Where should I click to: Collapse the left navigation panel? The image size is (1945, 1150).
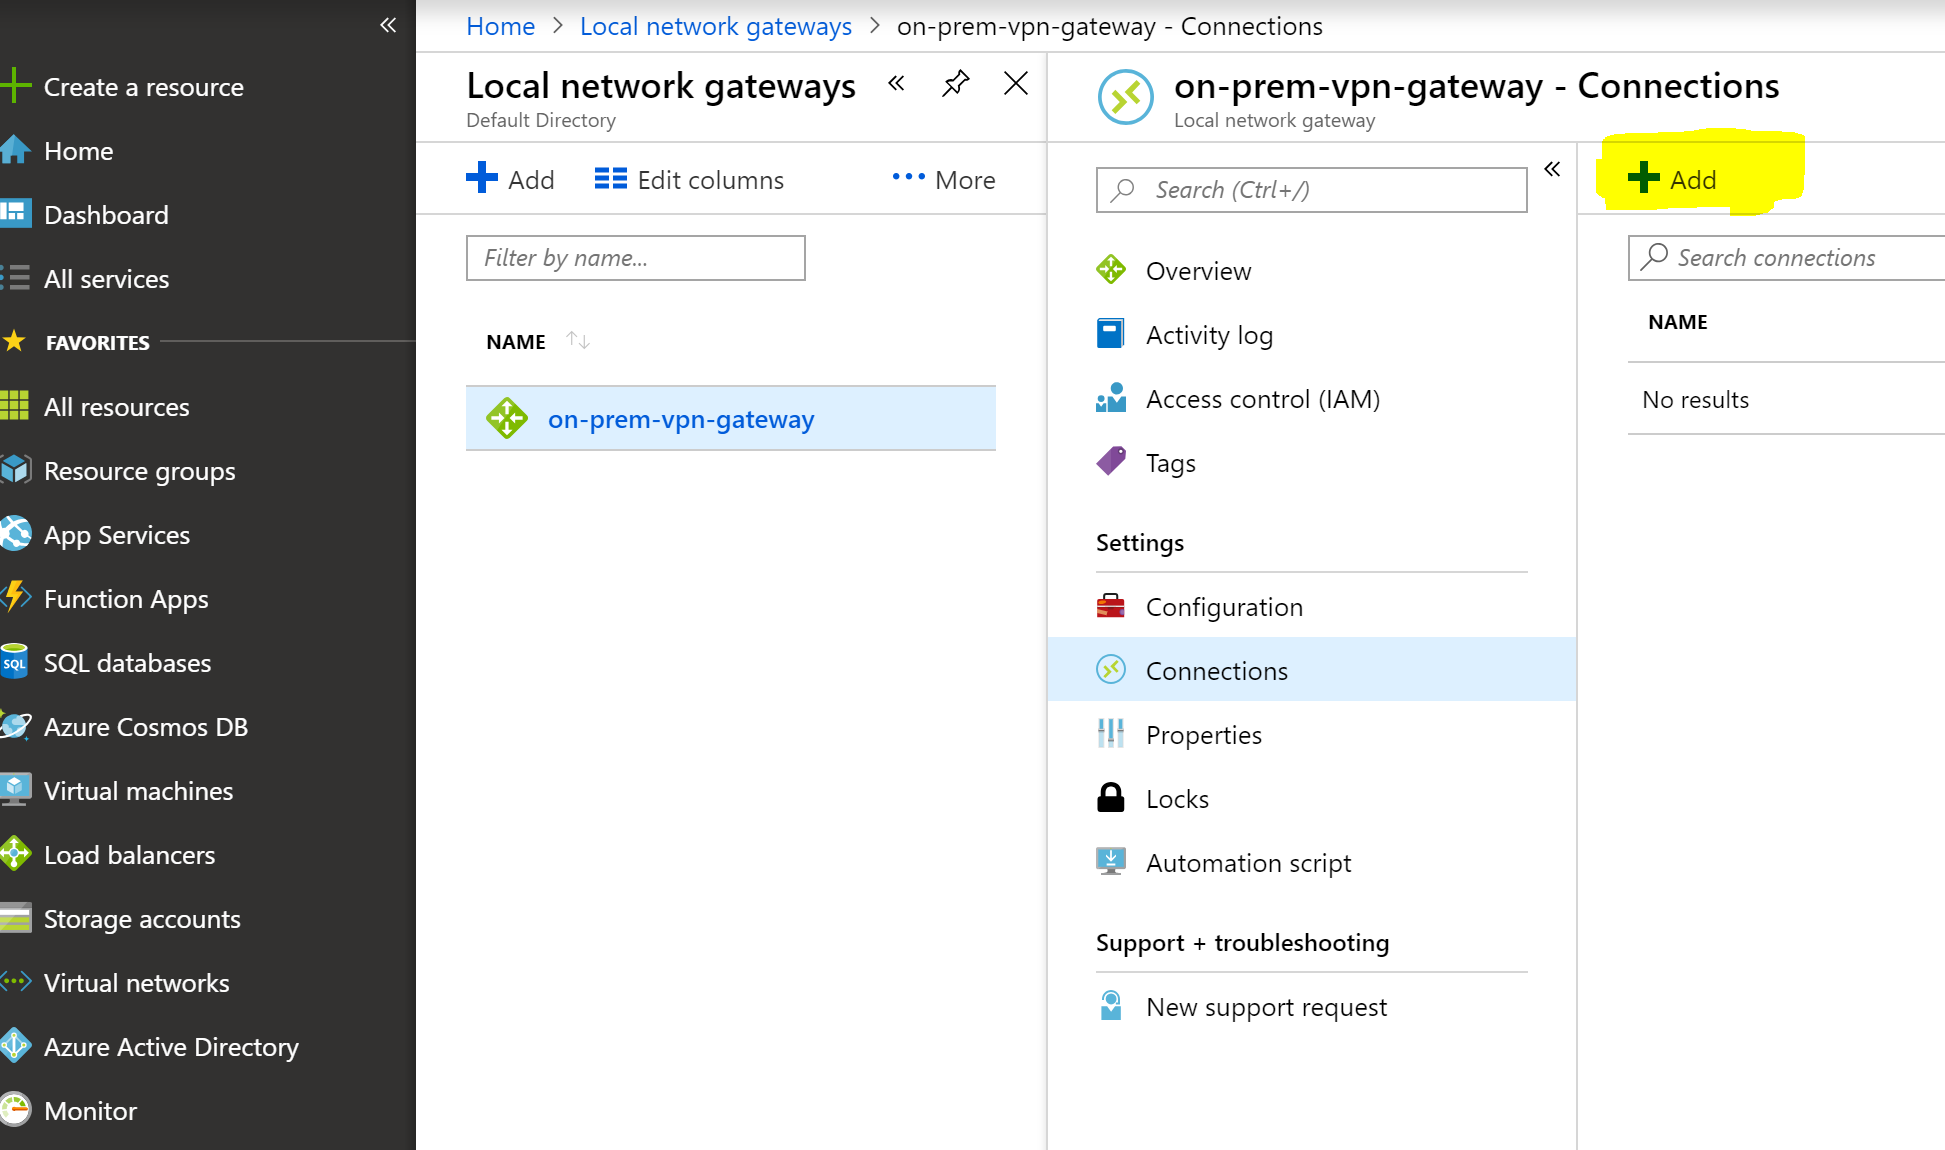388,25
